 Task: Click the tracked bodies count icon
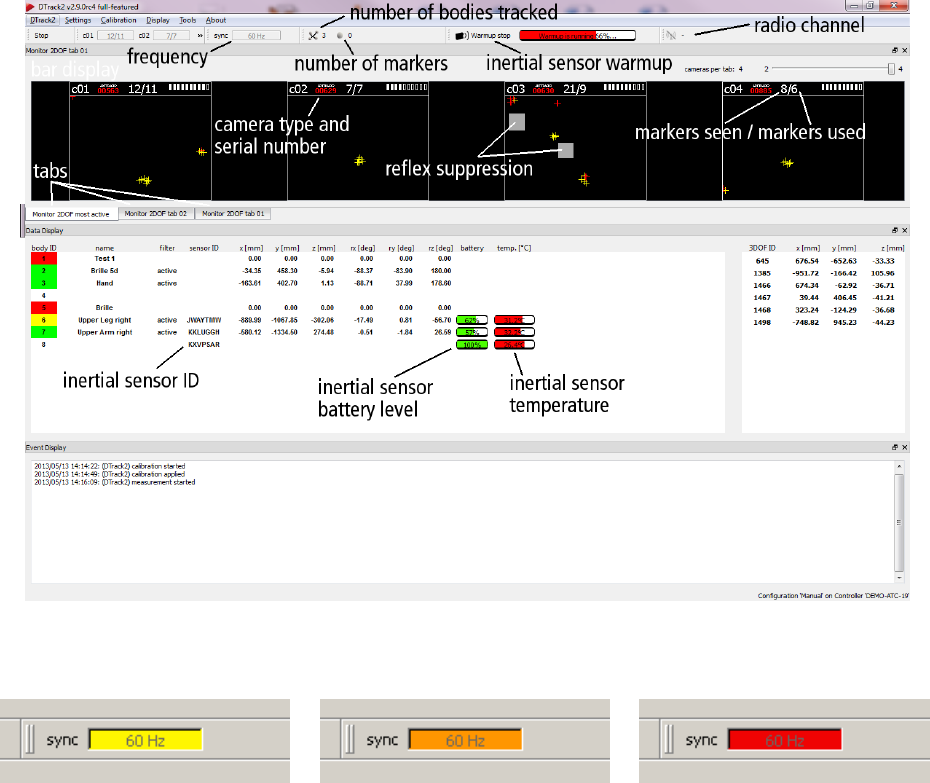313,36
